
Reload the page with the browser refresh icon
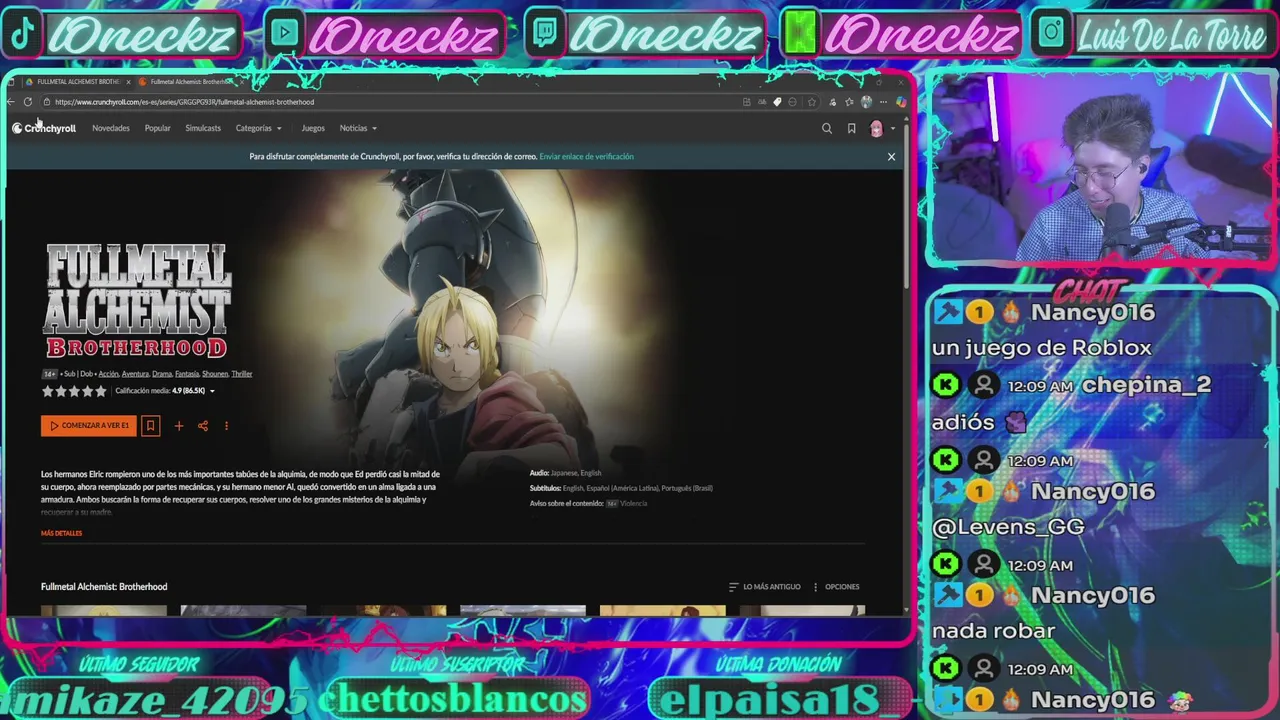point(28,102)
